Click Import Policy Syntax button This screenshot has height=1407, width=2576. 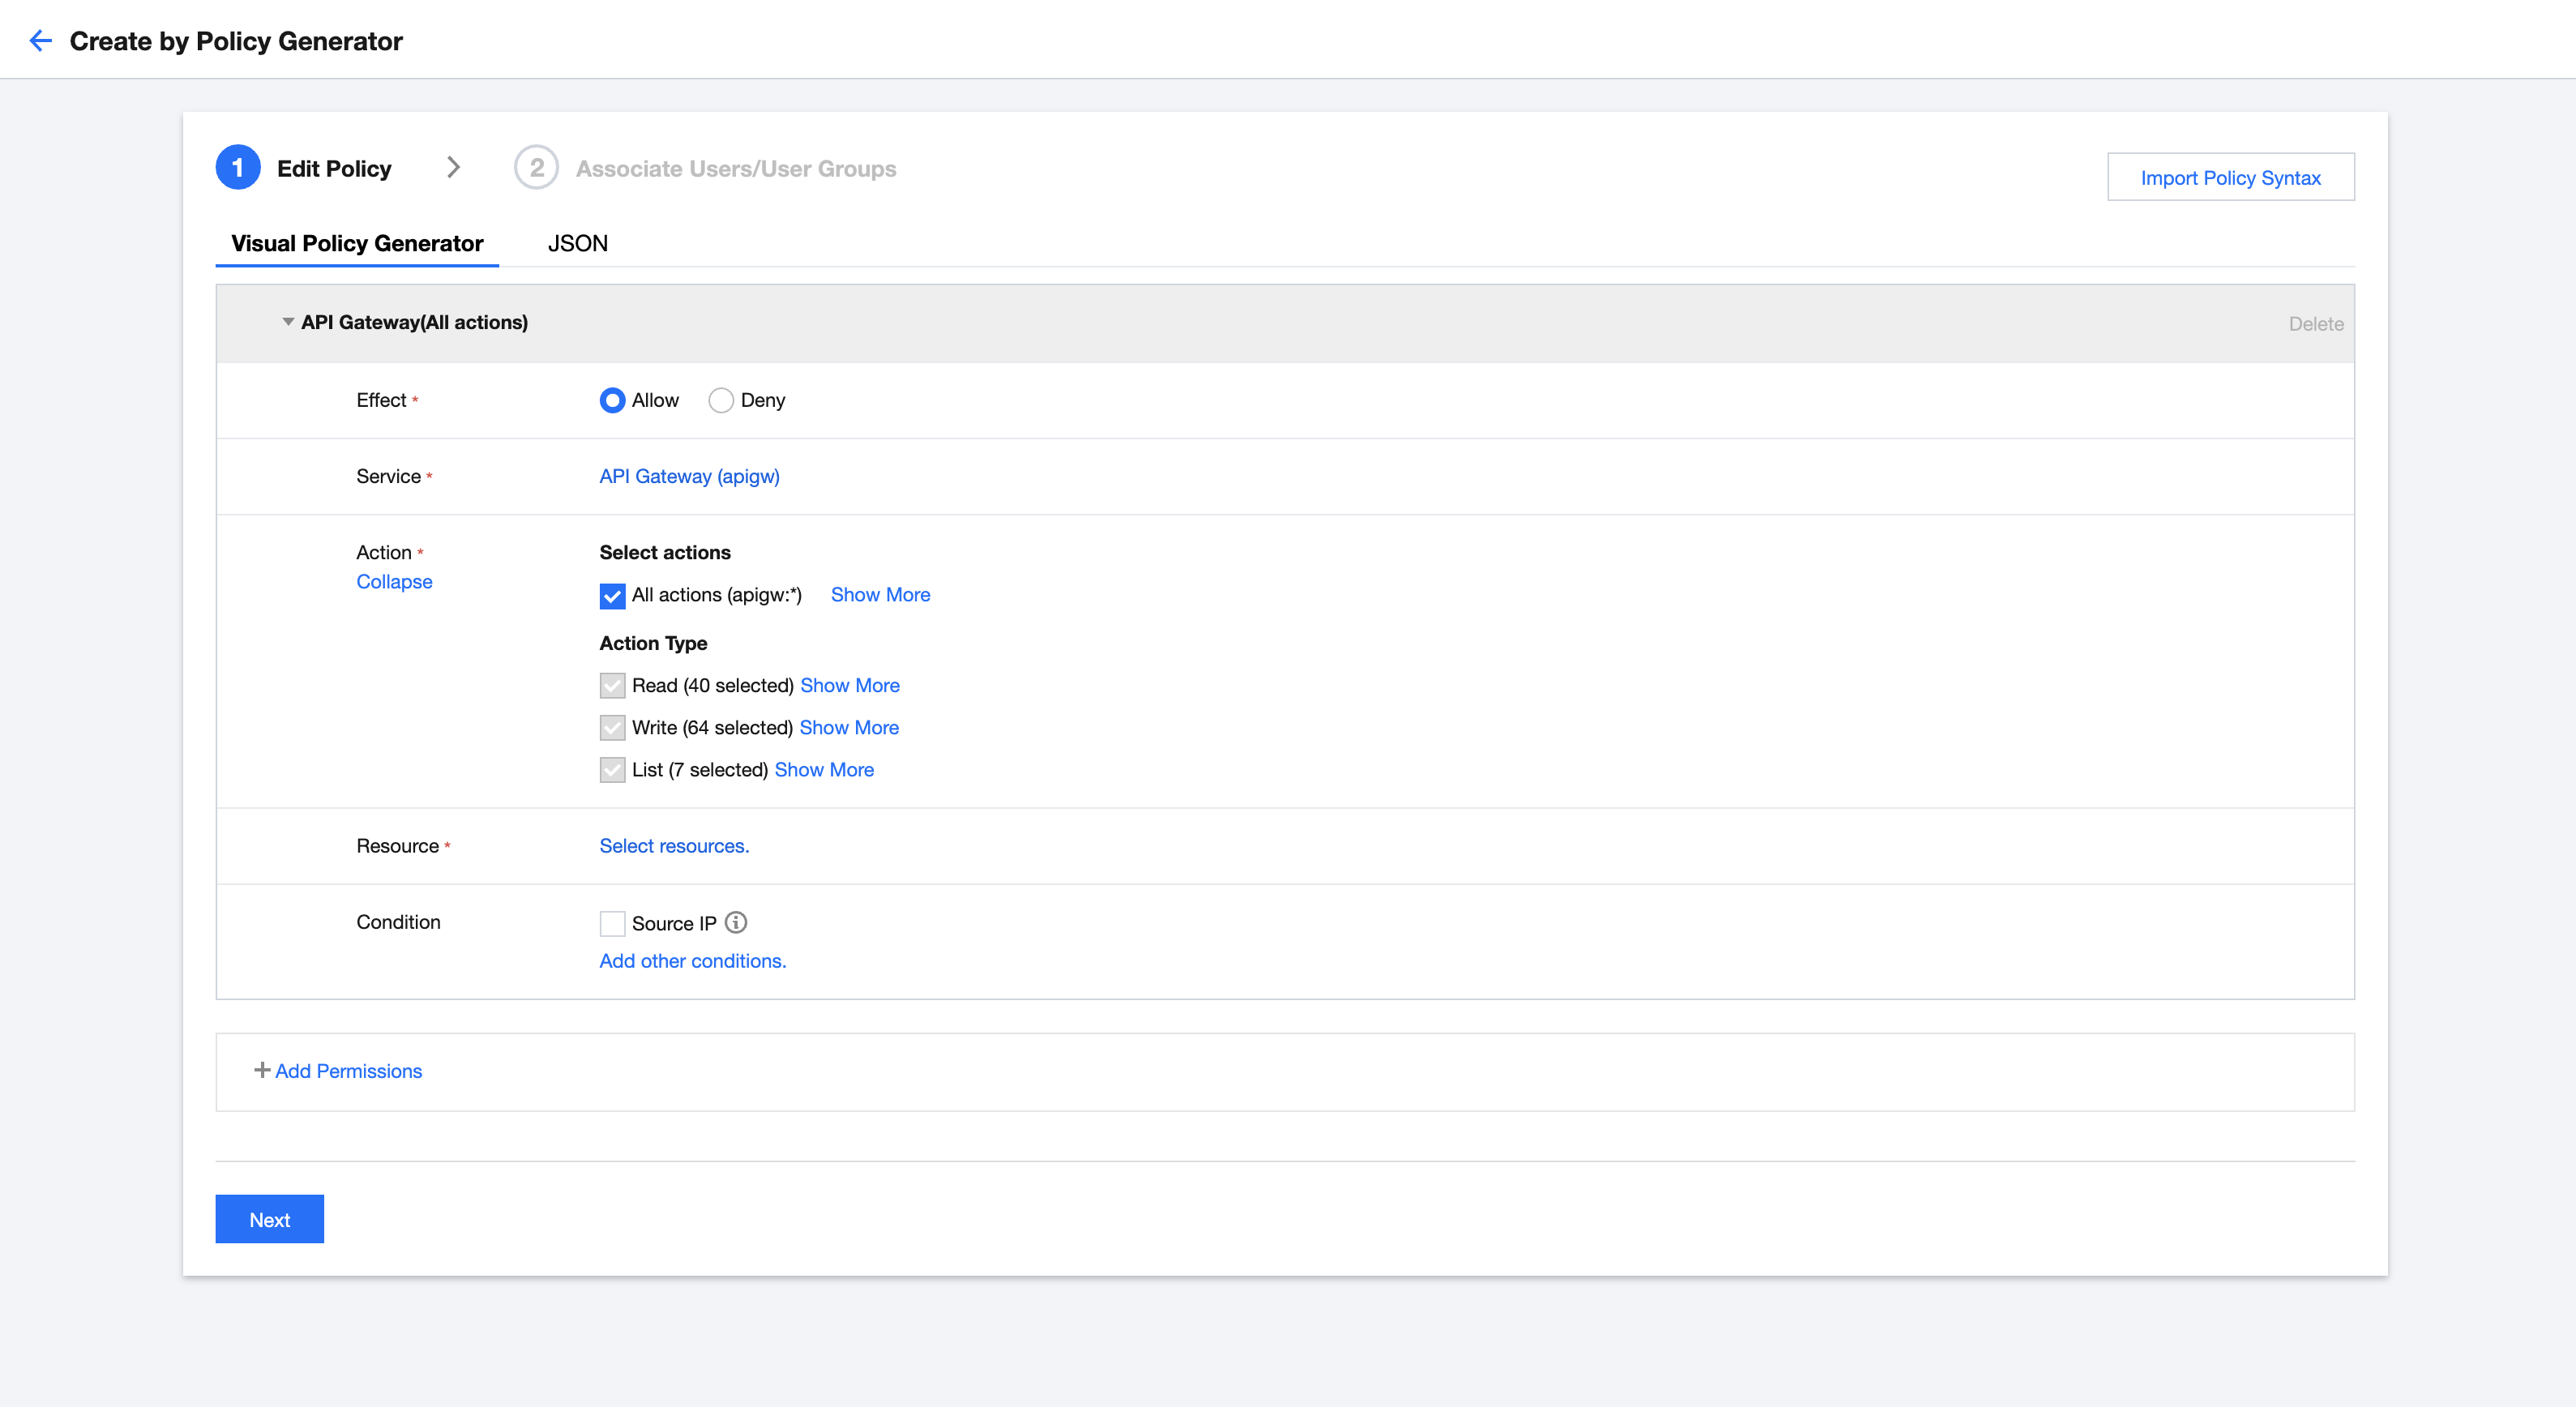coord(2230,177)
